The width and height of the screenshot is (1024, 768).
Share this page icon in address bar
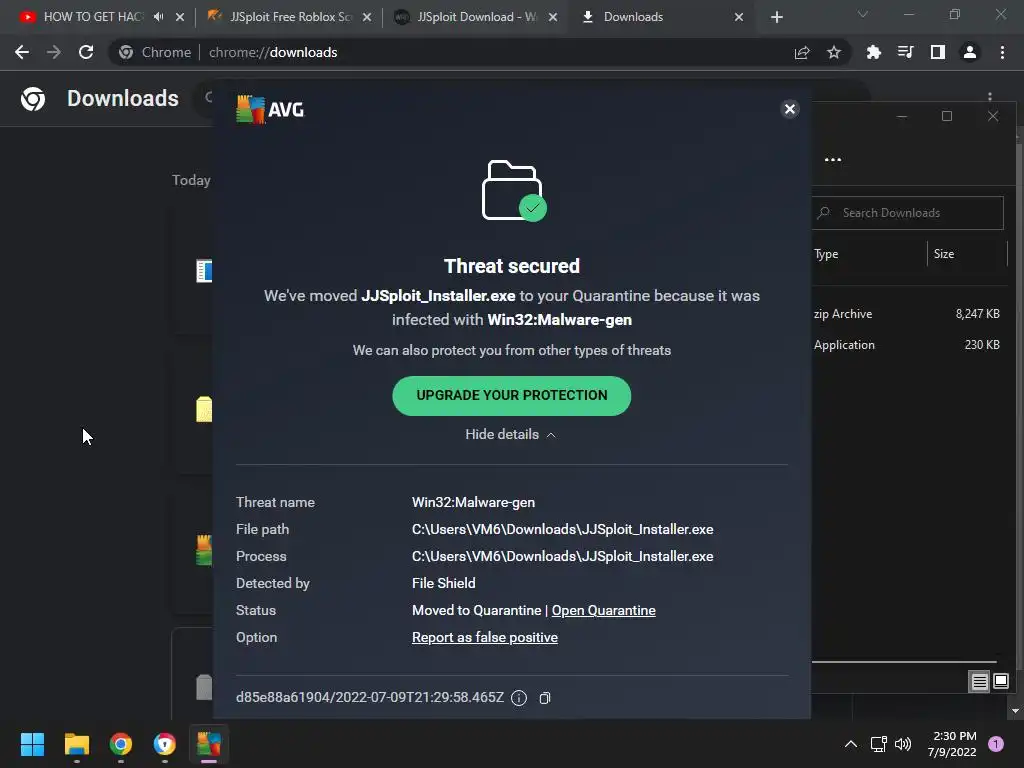(x=802, y=52)
